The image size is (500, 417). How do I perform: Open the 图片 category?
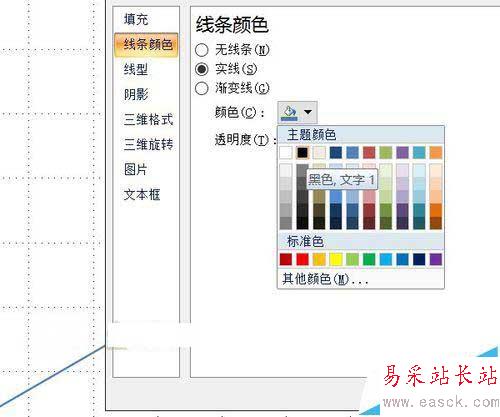[135, 169]
